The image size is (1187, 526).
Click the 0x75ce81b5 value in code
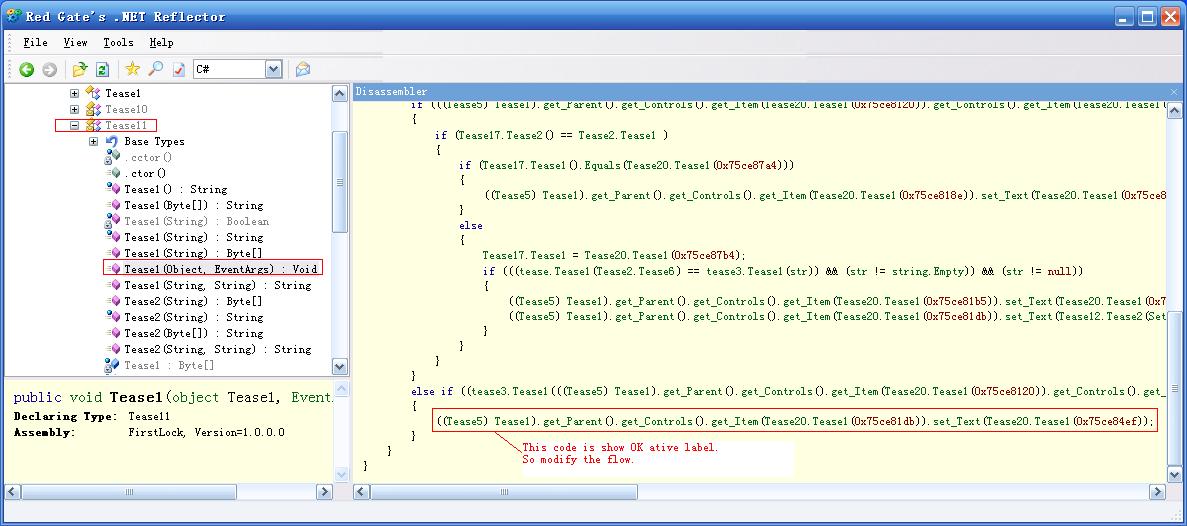[x=954, y=301]
